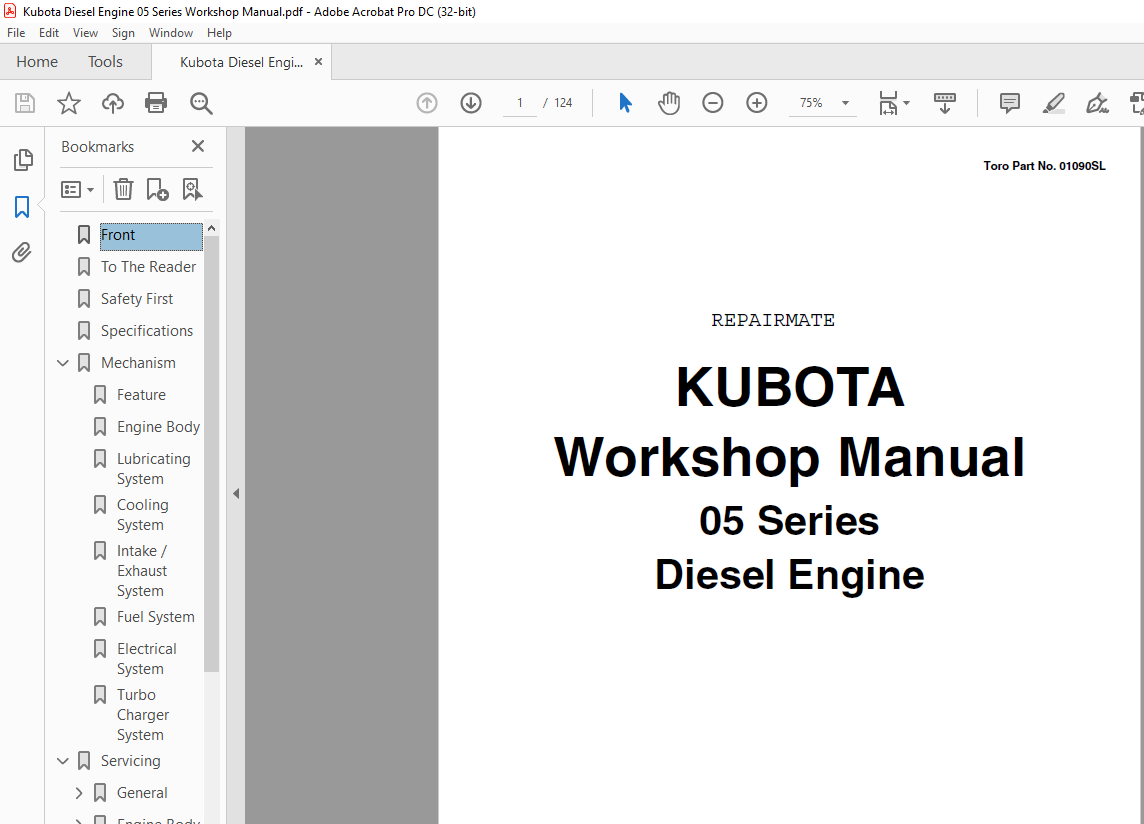The width and height of the screenshot is (1144, 824).
Task: Open the To The Reader bookmark
Action: click(148, 266)
